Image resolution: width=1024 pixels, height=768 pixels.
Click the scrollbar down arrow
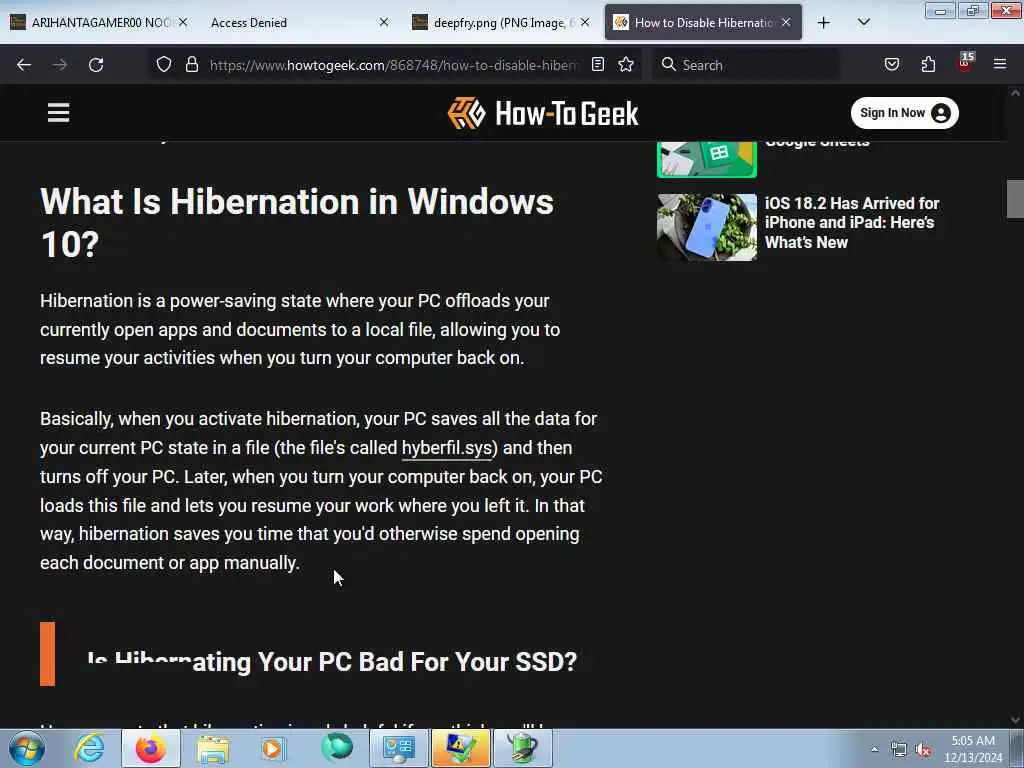pyautogui.click(x=1015, y=720)
